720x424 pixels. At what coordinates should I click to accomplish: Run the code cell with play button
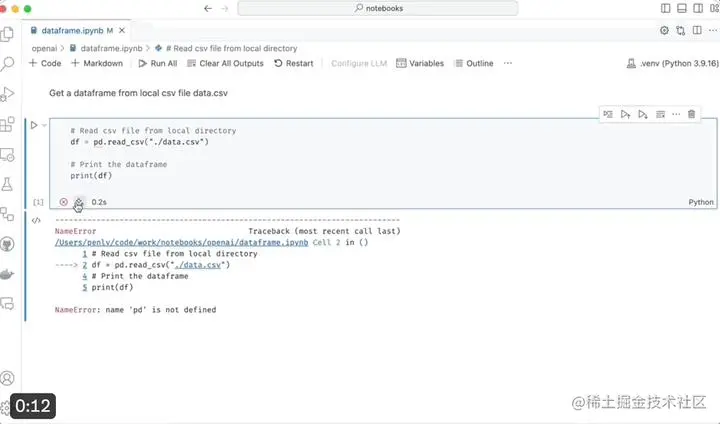34,125
